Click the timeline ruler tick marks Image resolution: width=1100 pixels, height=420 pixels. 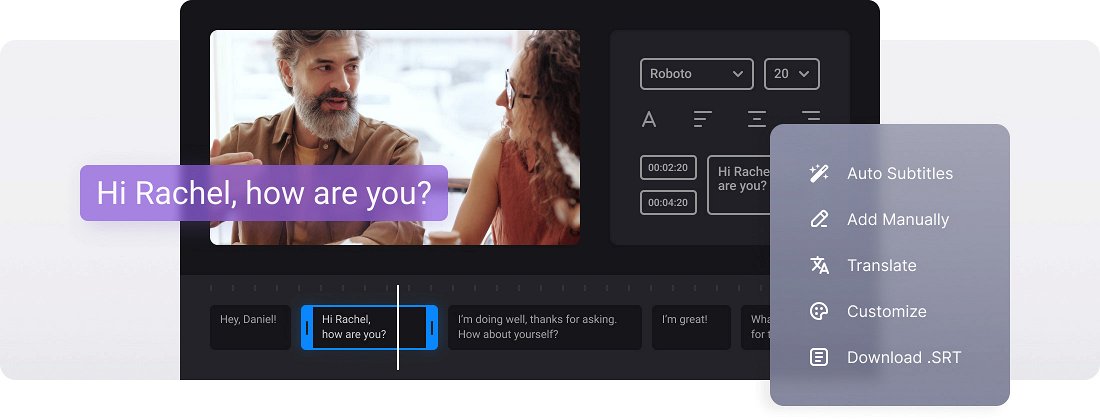click(491, 288)
